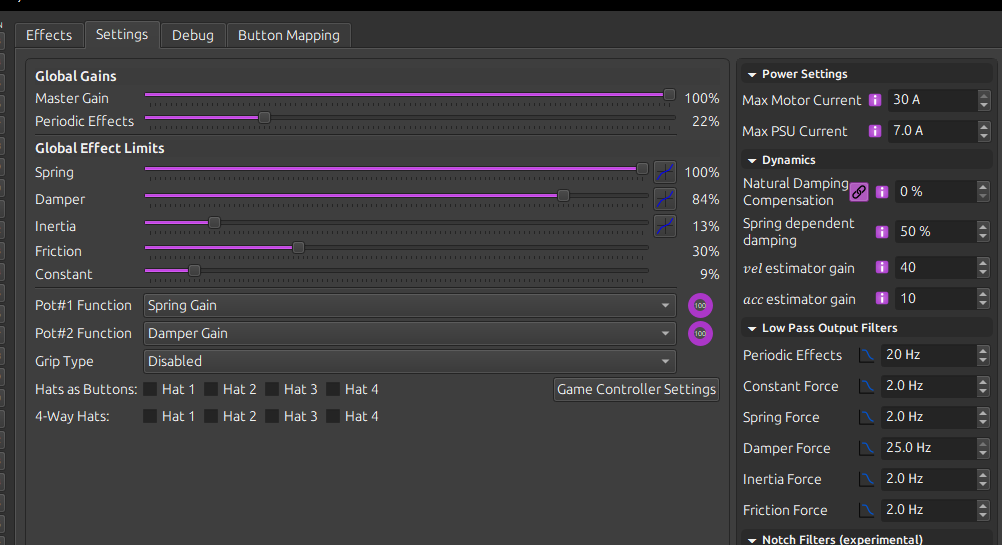
Task: Click the Pot#1 Function purple gain indicator
Action: click(701, 306)
